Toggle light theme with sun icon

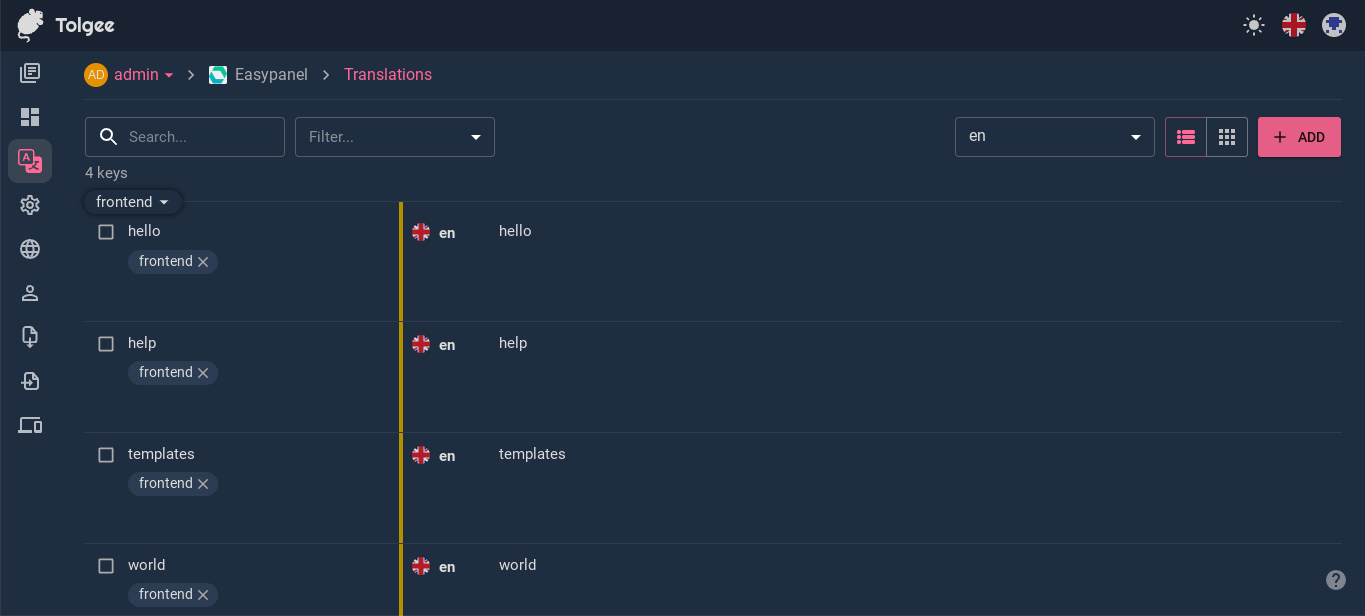[1253, 25]
